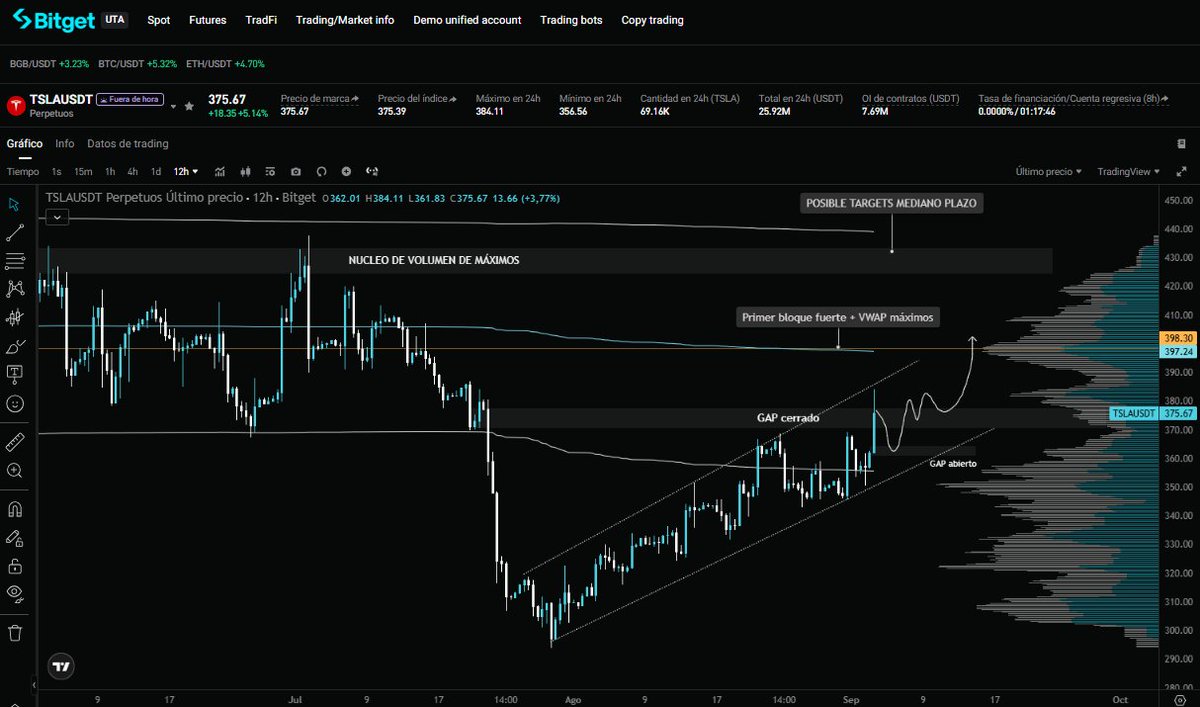Click the Tesla symbol logo
Screen dimensions: 1200x707
[16, 106]
